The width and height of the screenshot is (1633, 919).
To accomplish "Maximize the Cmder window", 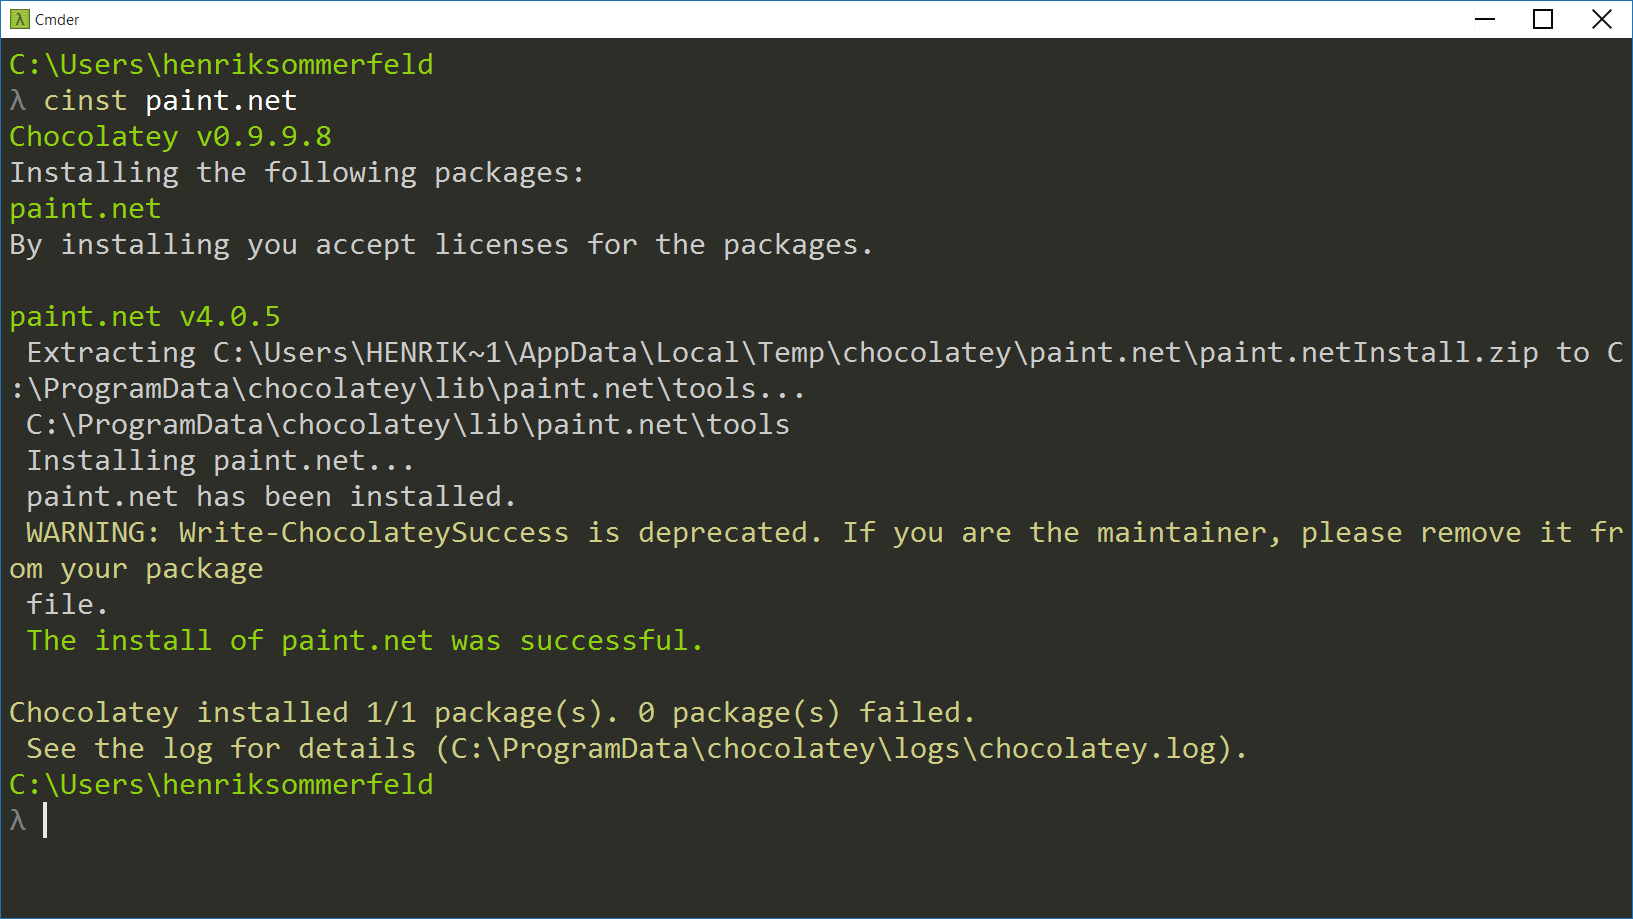I will tap(1543, 19).
